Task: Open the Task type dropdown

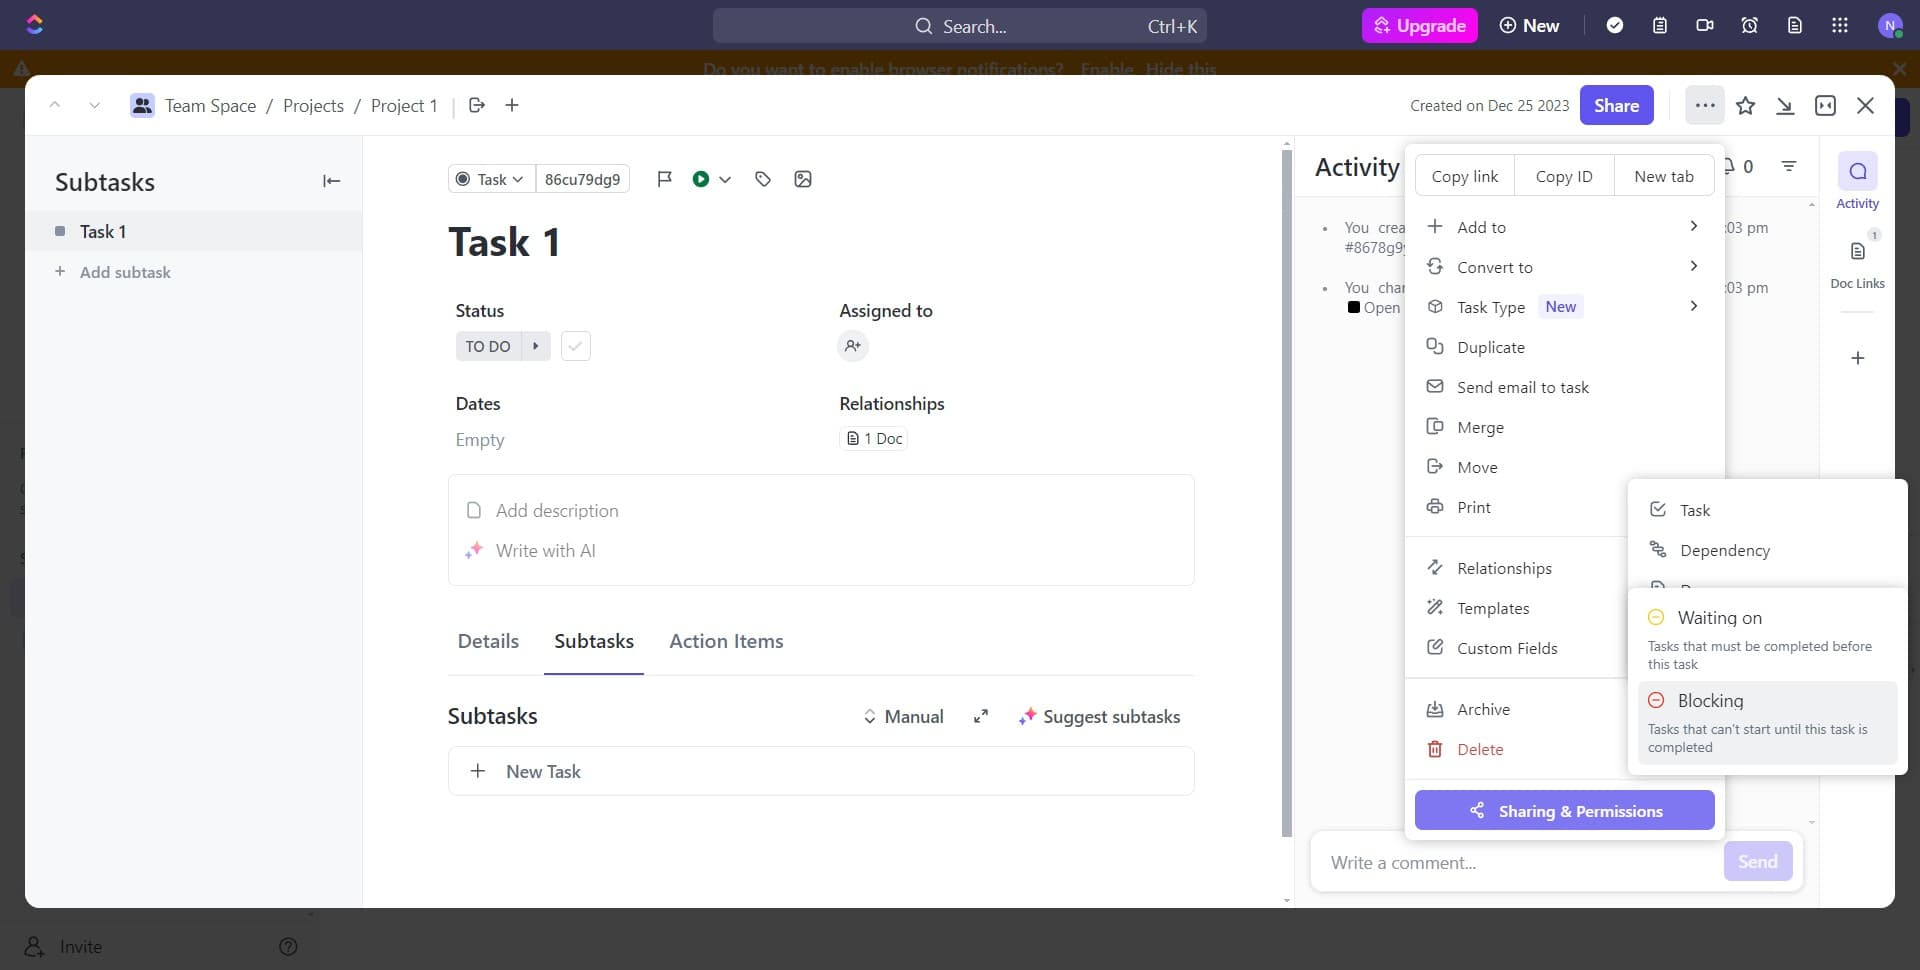Action: [x=490, y=179]
